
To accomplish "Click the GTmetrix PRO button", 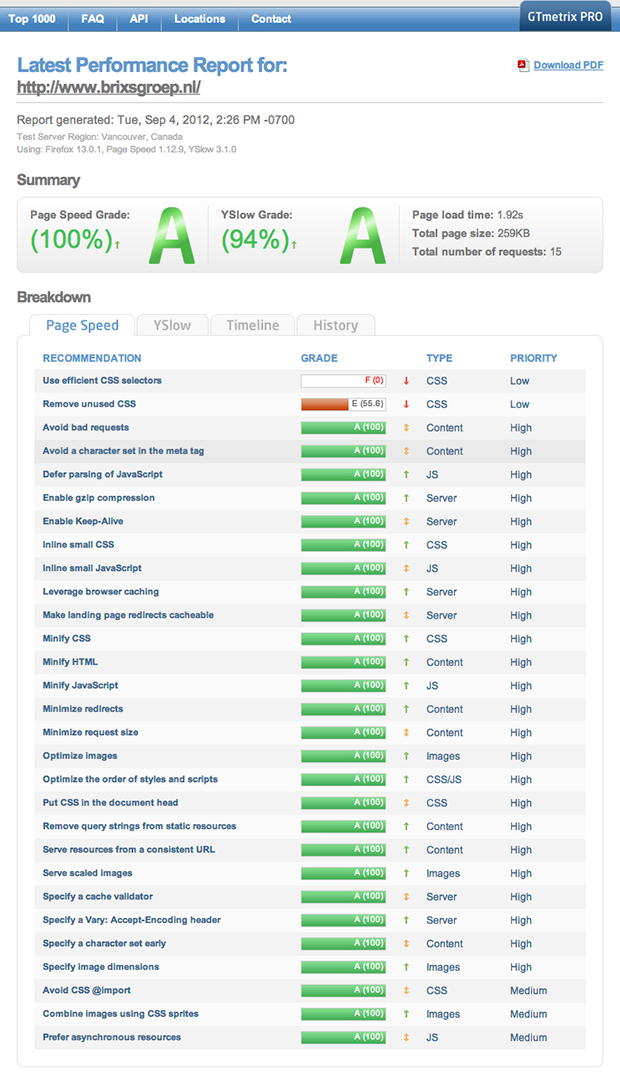I will [x=565, y=17].
